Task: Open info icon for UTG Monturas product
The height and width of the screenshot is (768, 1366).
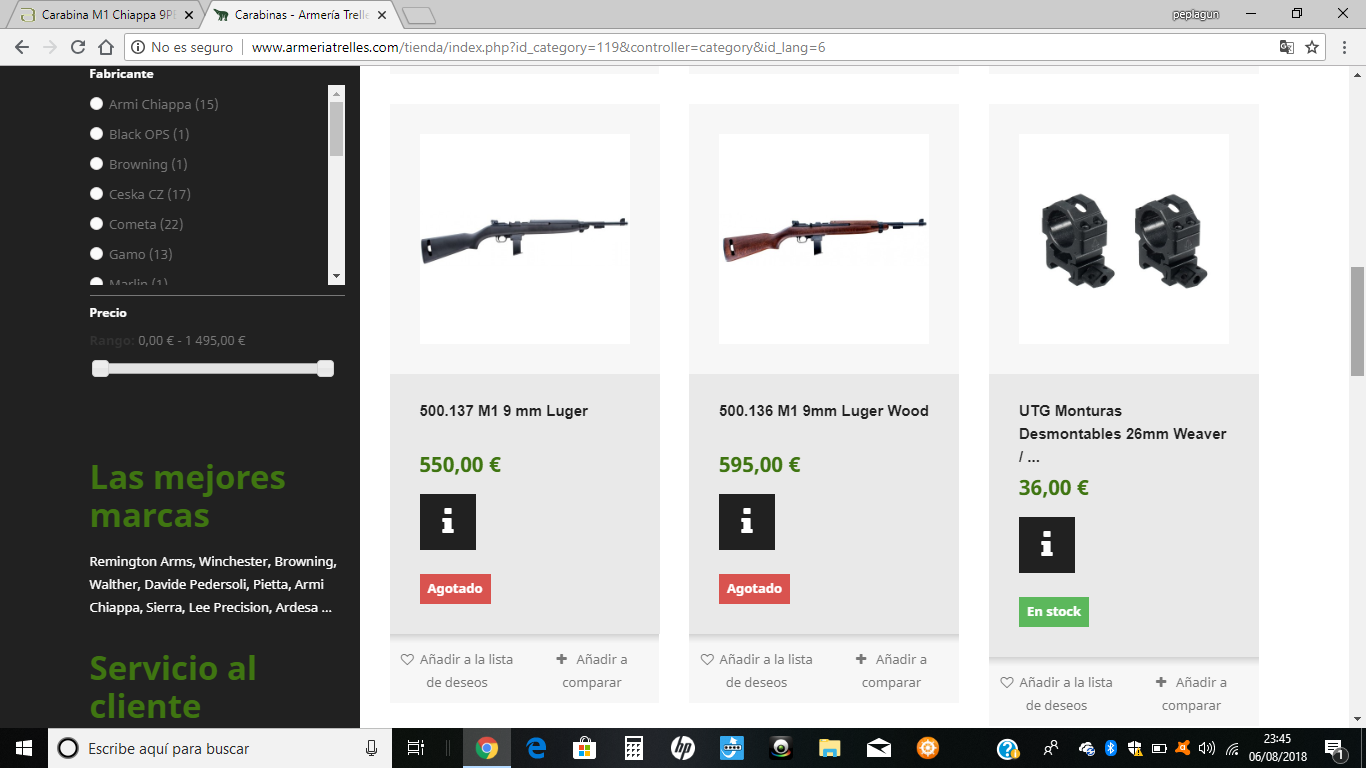Action: click(1046, 545)
